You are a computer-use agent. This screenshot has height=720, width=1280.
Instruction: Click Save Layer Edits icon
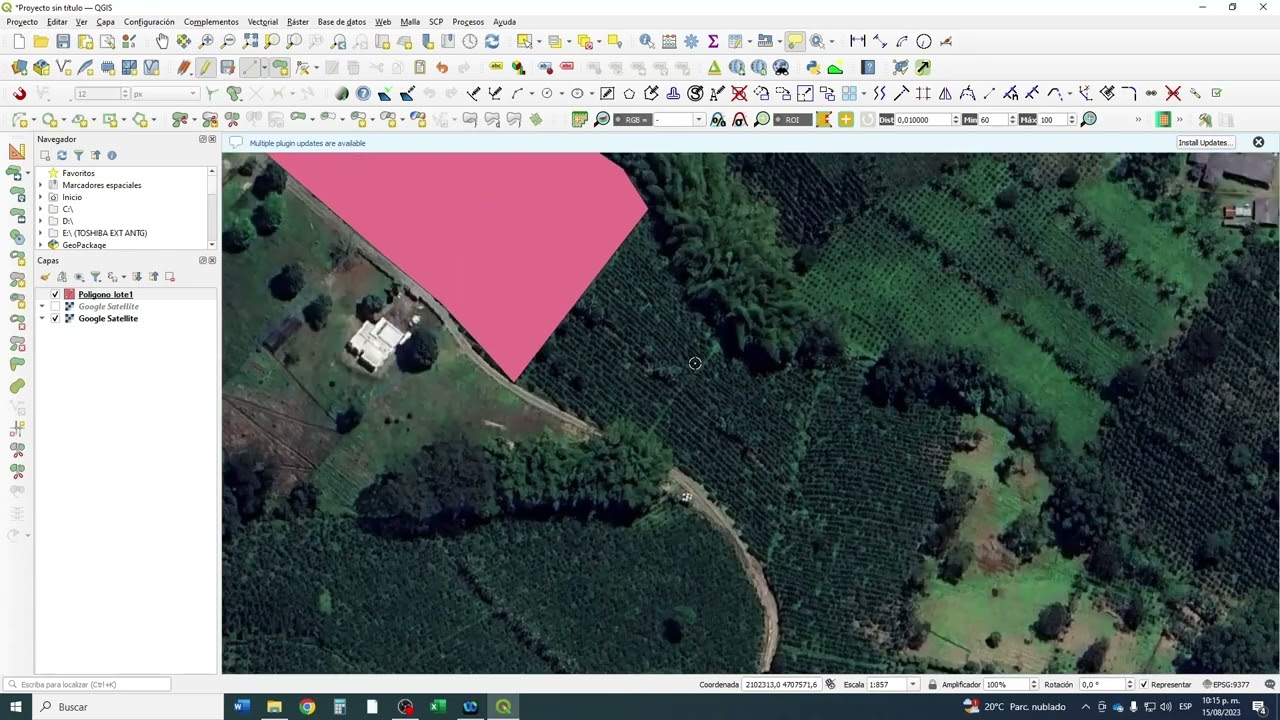[x=228, y=67]
